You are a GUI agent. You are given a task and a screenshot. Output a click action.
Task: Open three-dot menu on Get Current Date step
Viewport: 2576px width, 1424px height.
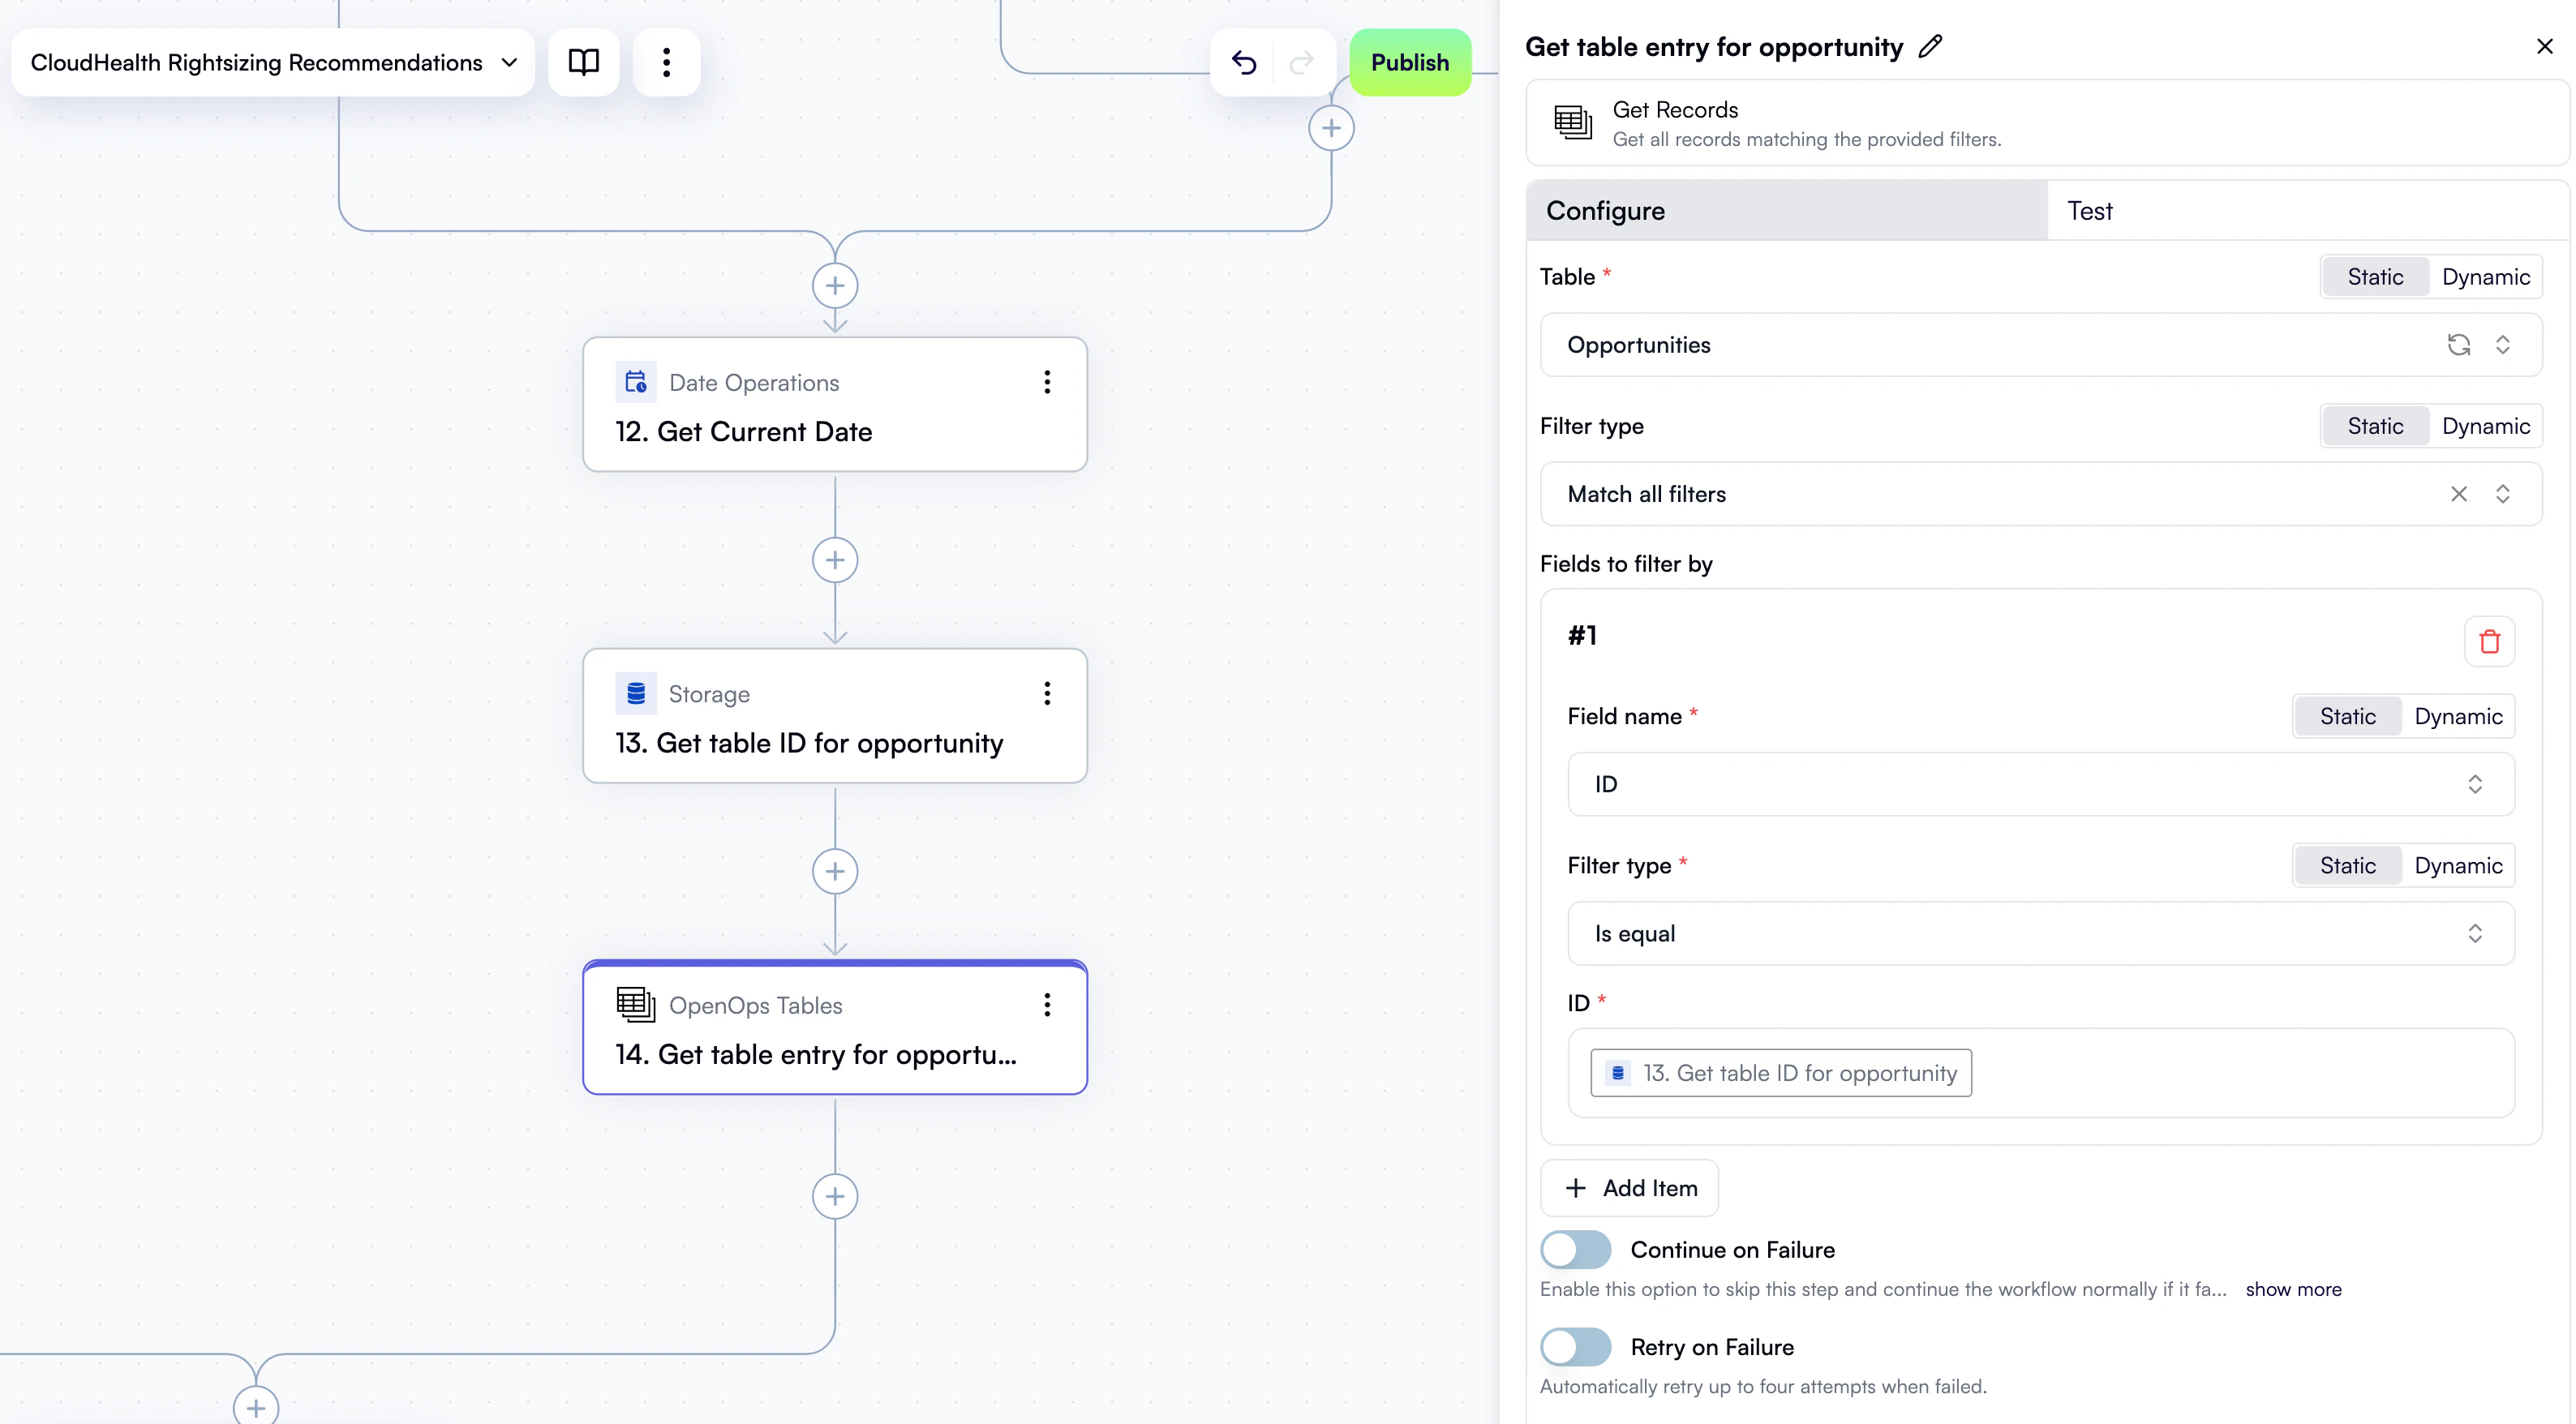tap(1047, 382)
